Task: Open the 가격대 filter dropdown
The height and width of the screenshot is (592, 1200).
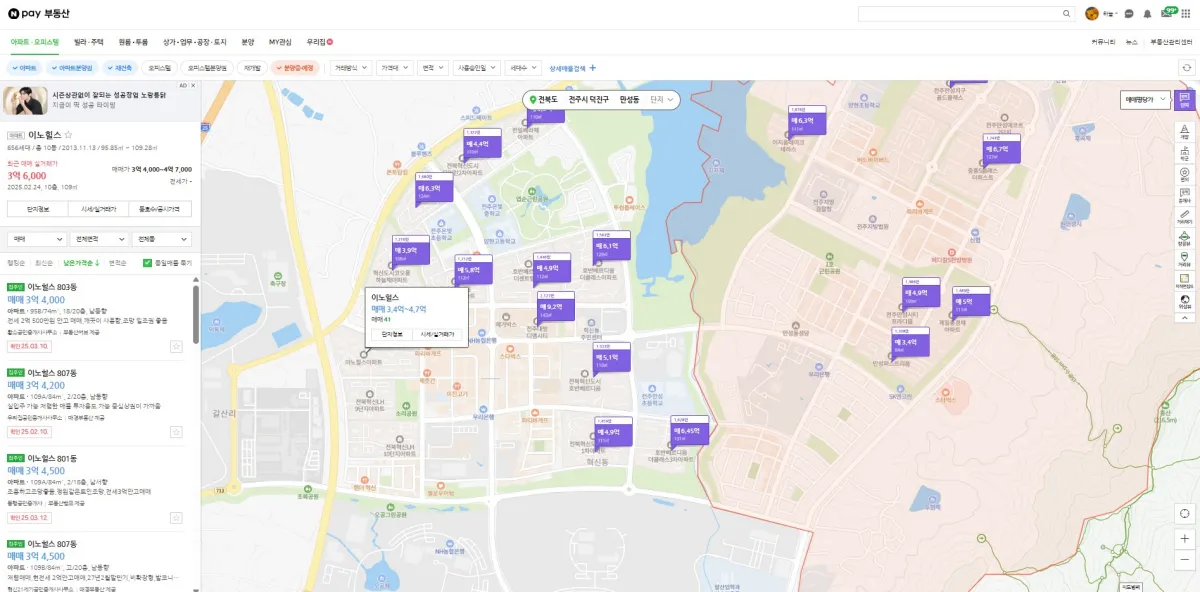Action: coord(394,68)
